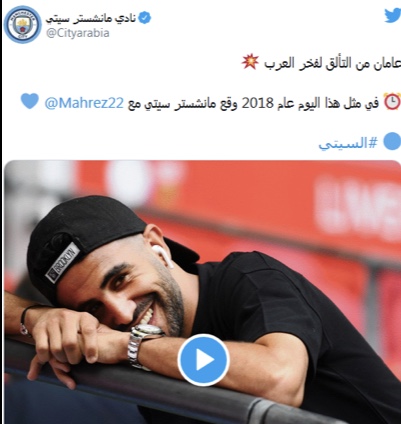
Task: Click the white wireless earbud in the photo
Action: point(162,255)
